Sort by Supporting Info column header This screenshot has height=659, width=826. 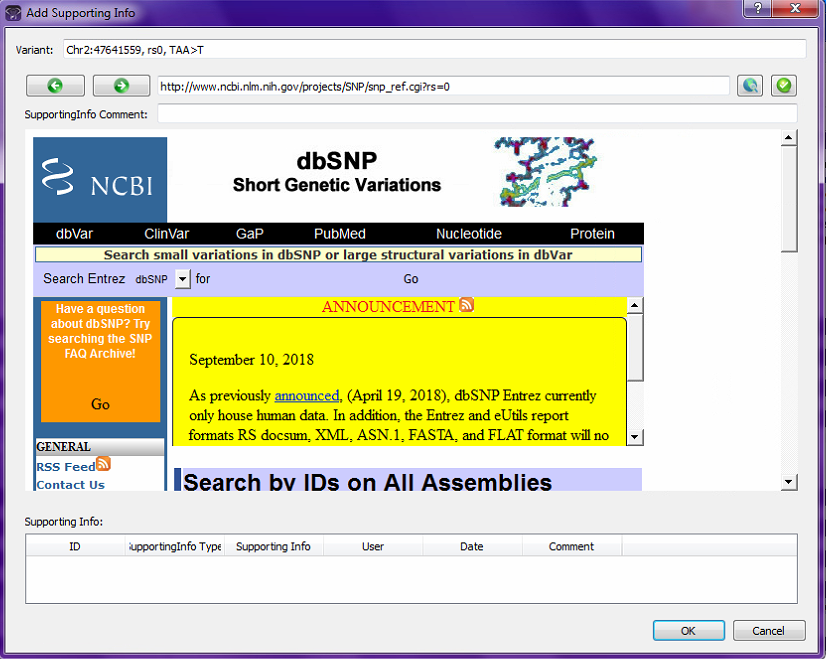[273, 546]
